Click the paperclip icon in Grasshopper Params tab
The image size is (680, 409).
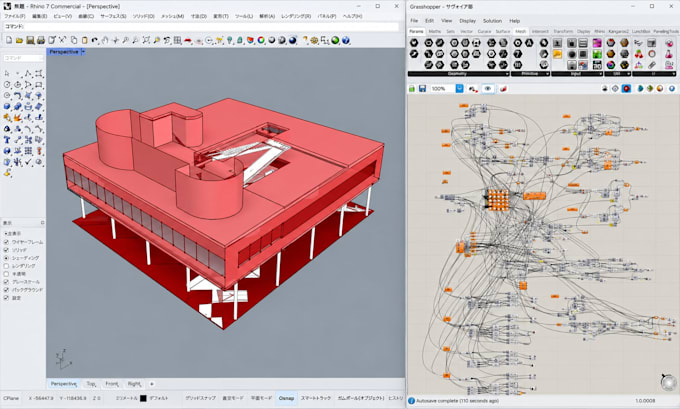(652, 65)
